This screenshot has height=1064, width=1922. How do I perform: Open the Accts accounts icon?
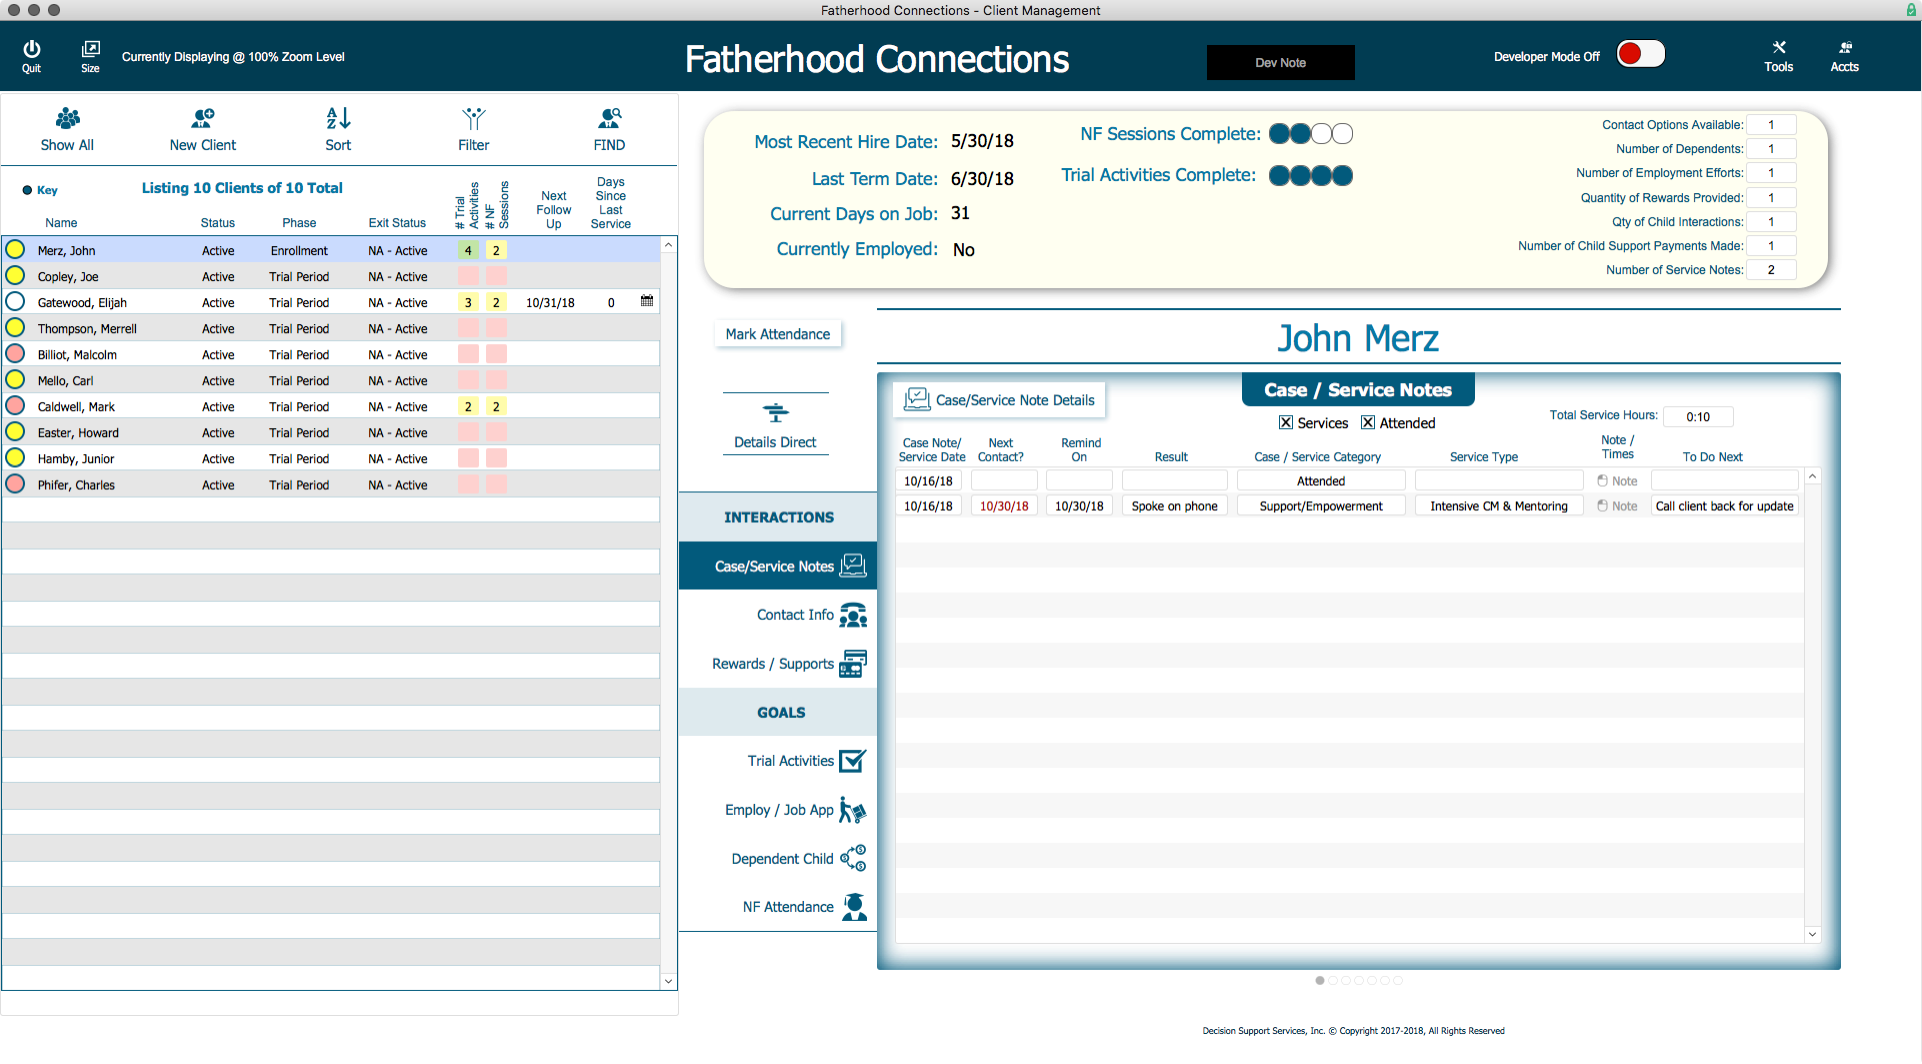pyautogui.click(x=1844, y=50)
